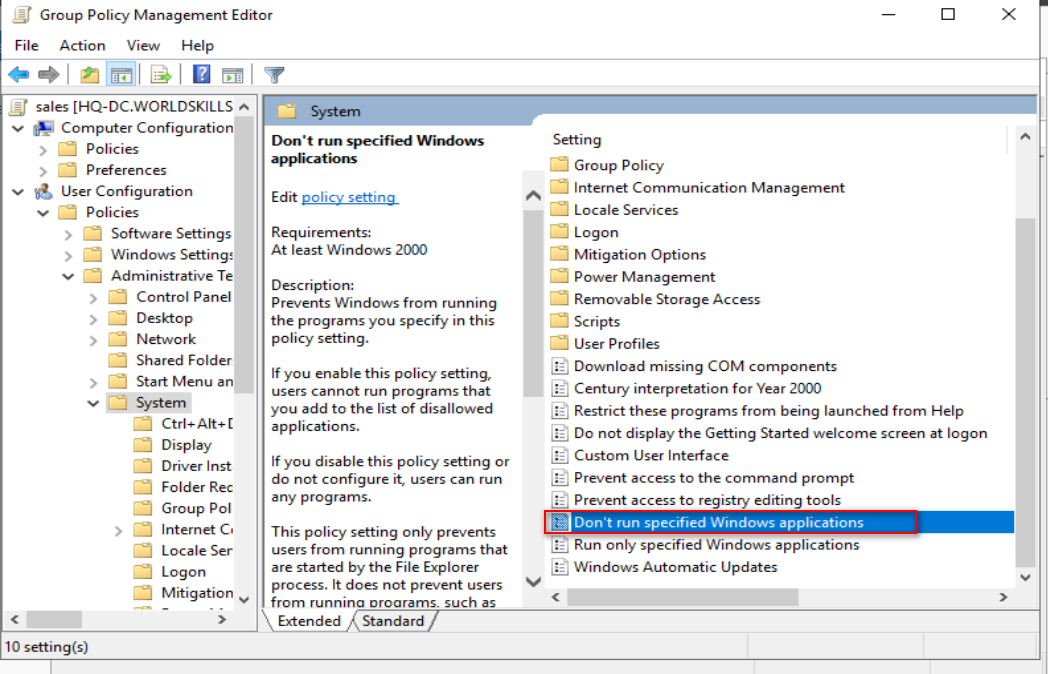
Task: Click the Back navigation arrow
Action: tap(18, 74)
